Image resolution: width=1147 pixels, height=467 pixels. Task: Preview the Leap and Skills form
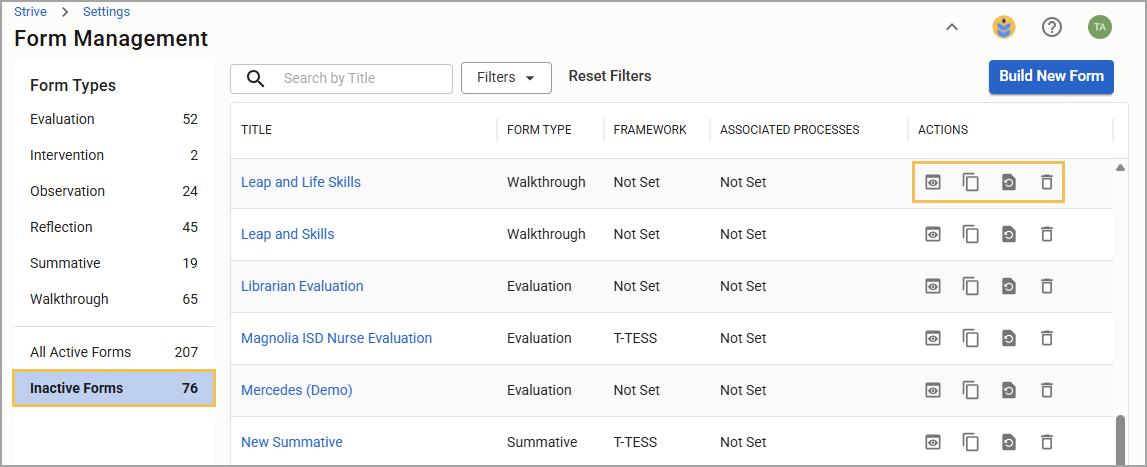coord(933,234)
